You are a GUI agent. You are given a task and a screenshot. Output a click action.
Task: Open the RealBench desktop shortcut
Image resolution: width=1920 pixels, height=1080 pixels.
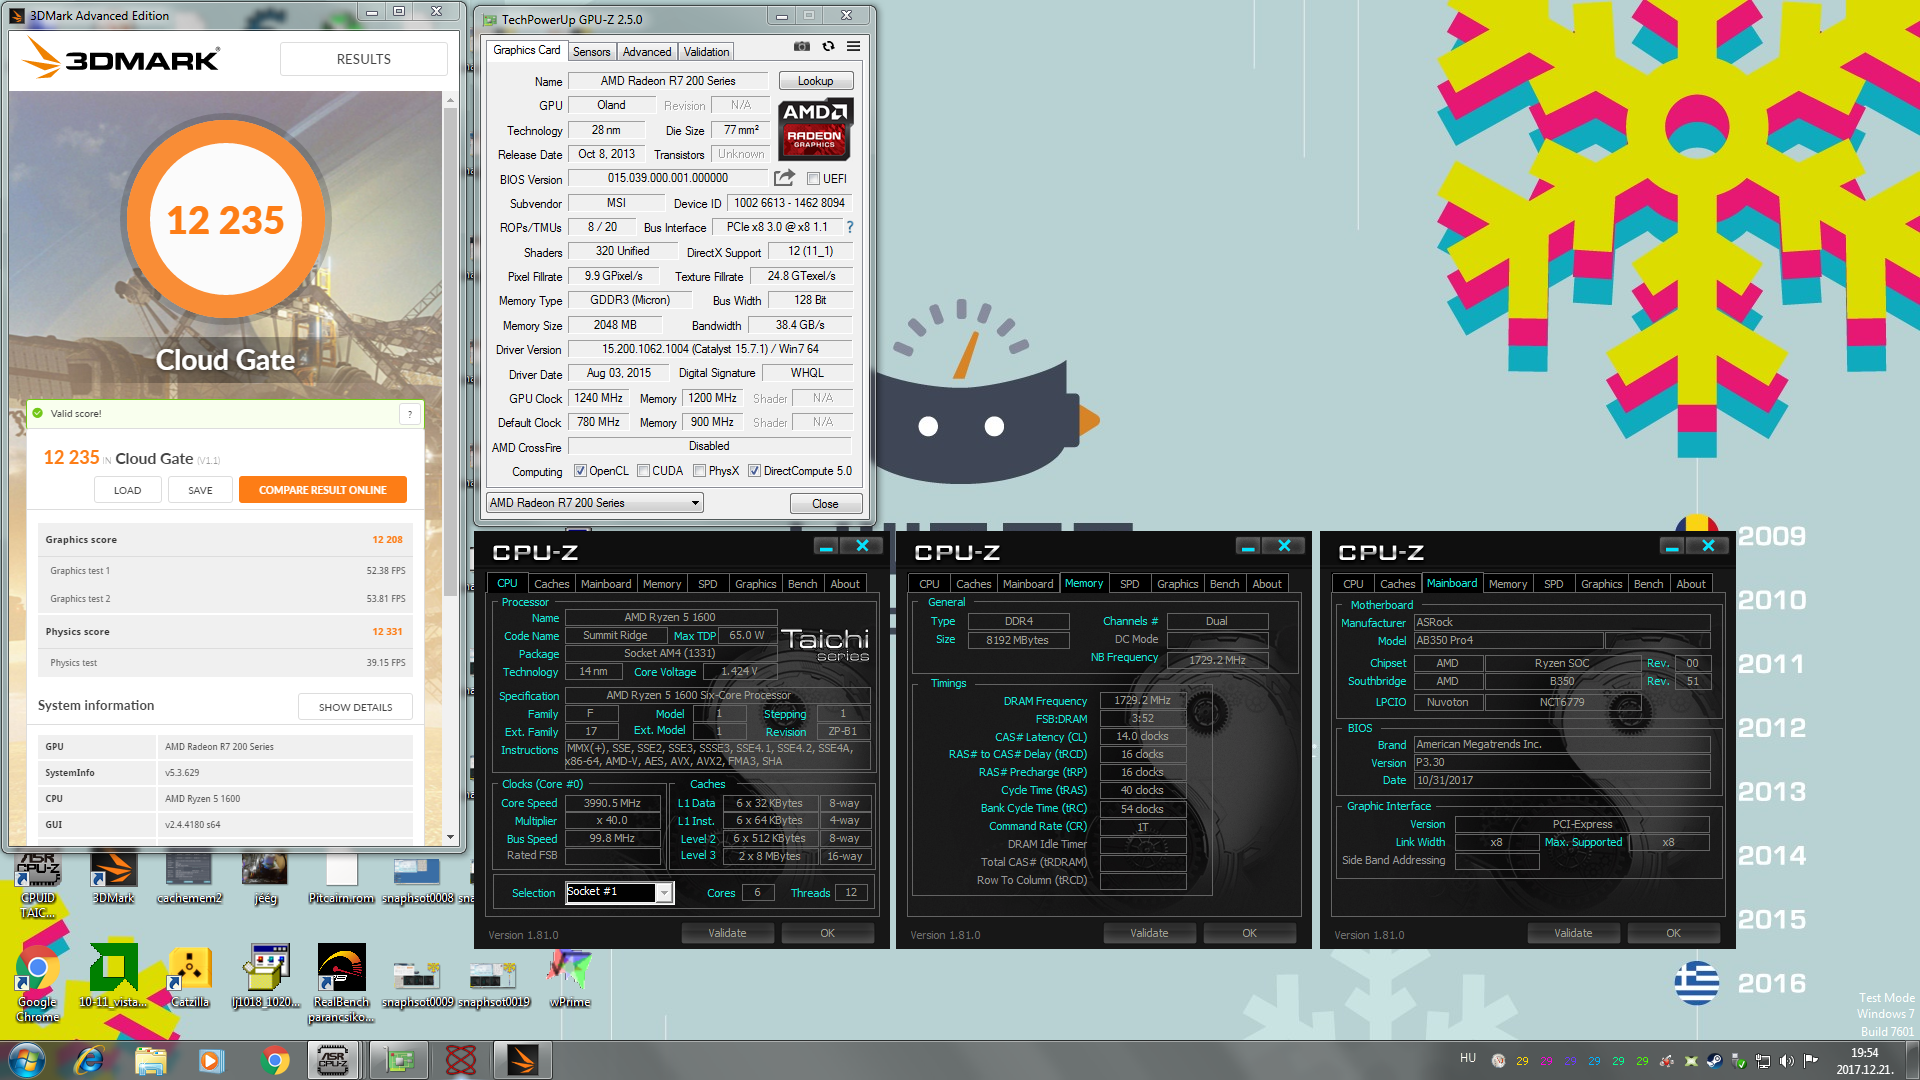(x=341, y=983)
